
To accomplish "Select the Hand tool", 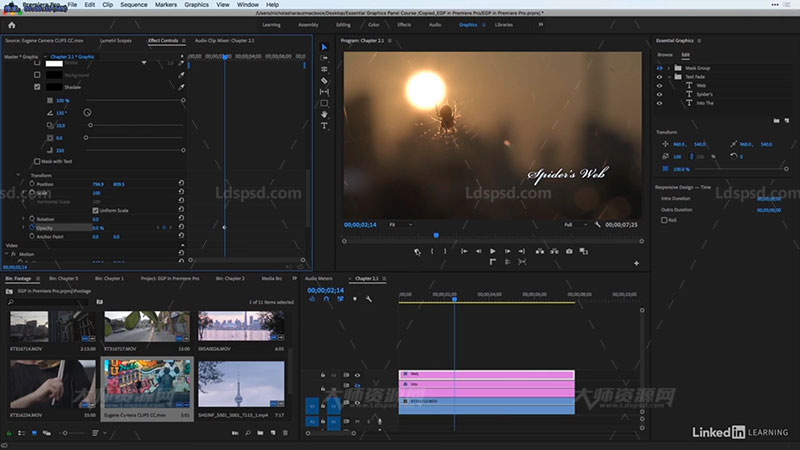I will tap(324, 114).
